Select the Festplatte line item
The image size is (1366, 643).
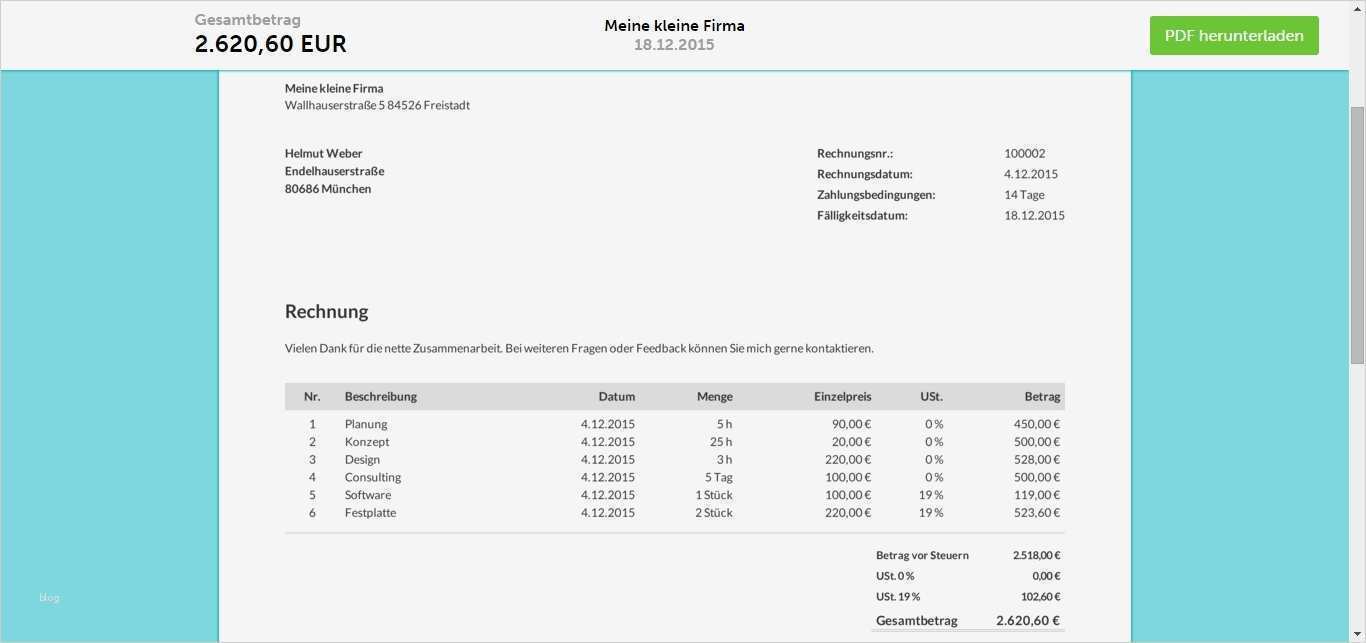click(x=370, y=513)
